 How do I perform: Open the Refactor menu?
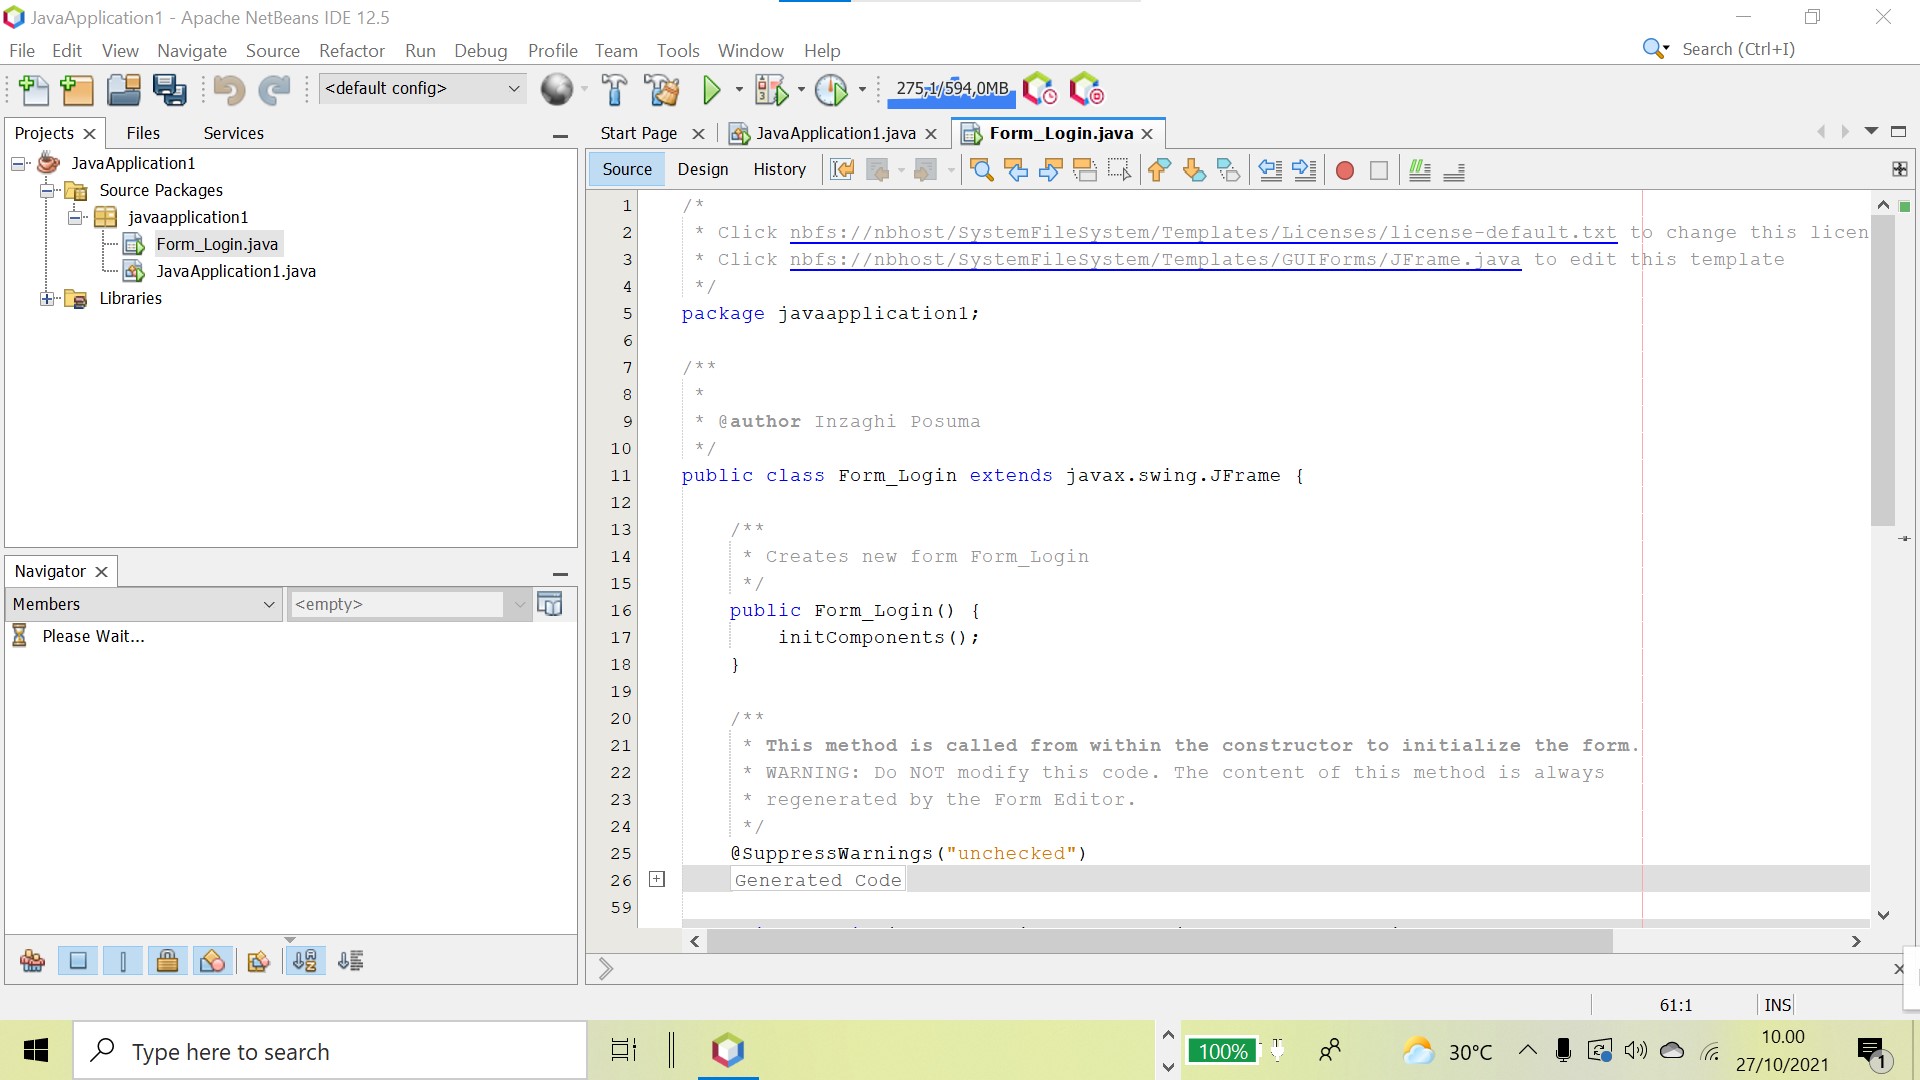351,50
